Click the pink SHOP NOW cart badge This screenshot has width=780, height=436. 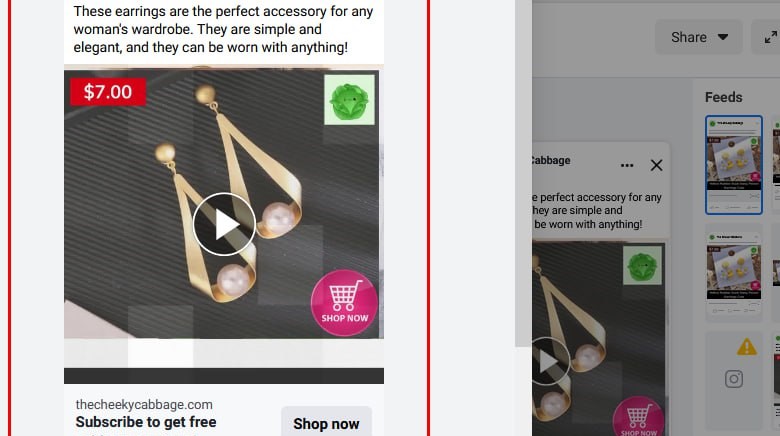(344, 303)
